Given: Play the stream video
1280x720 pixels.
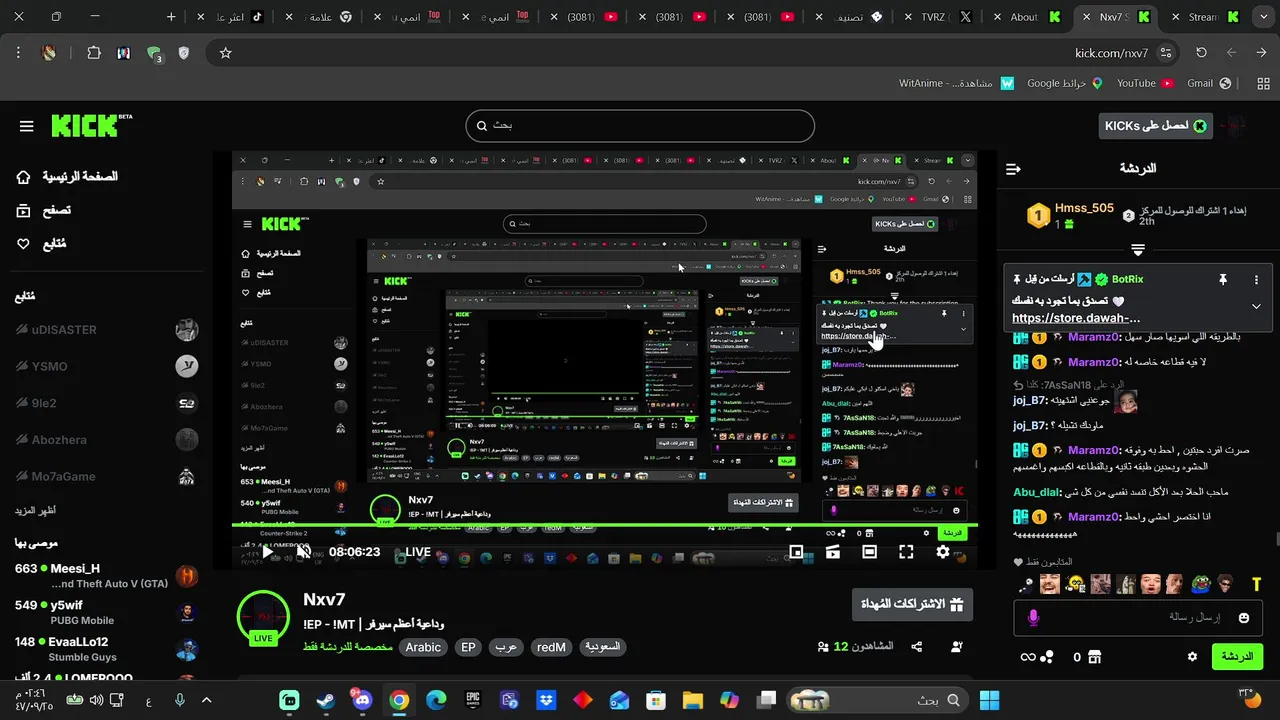Looking at the screenshot, I should (x=267, y=552).
